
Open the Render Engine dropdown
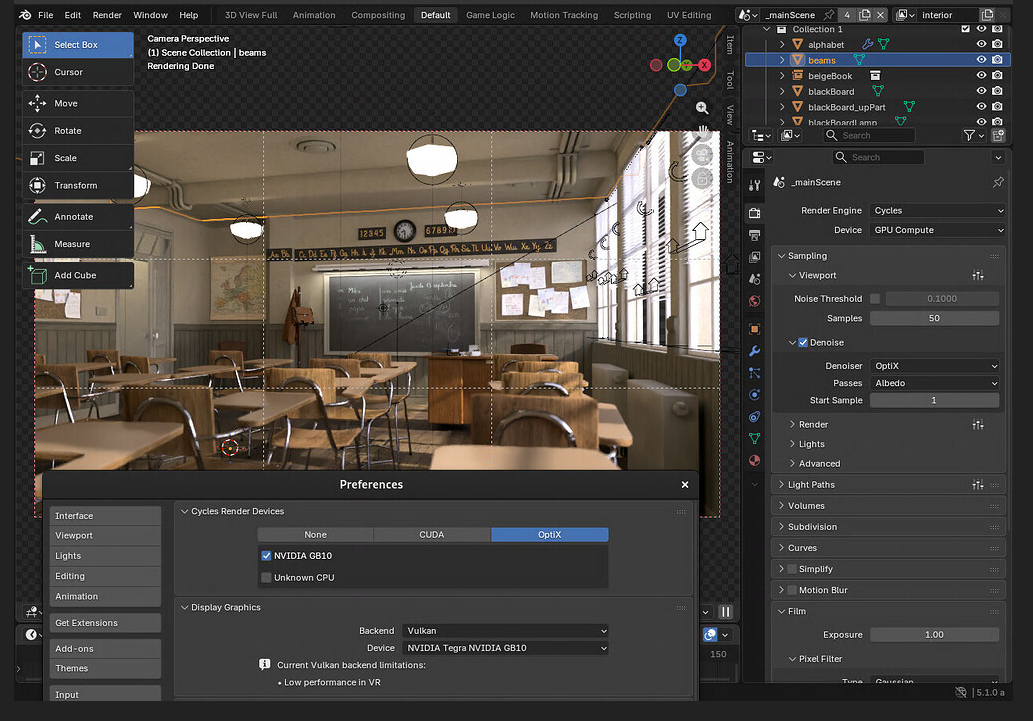click(x=937, y=211)
